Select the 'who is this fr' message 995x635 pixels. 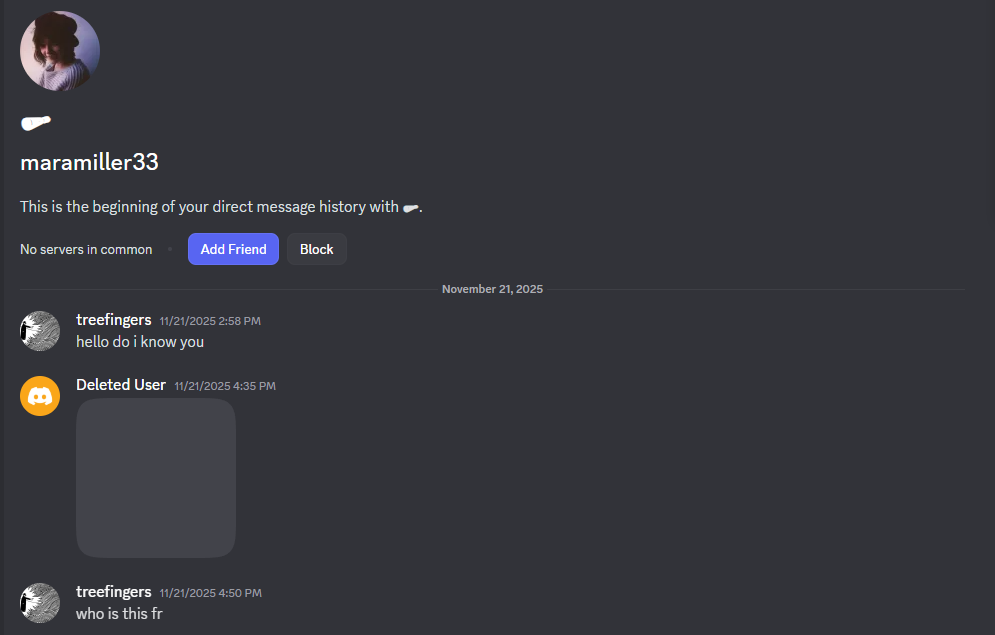pyautogui.click(x=119, y=614)
